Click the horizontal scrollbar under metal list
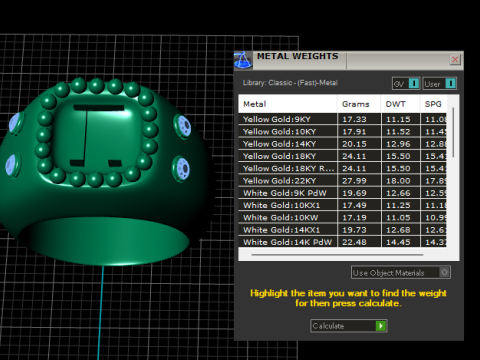 point(337,255)
